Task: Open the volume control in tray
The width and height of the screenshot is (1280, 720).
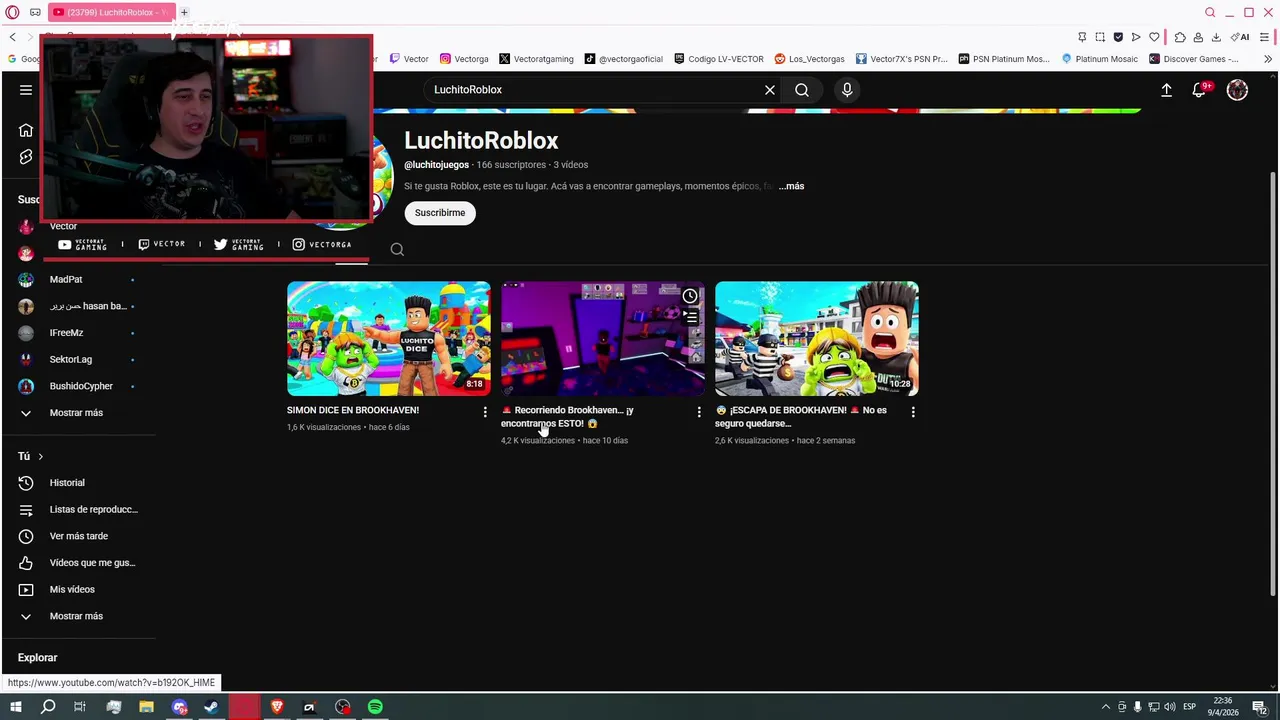Action: pyautogui.click(x=1170, y=707)
